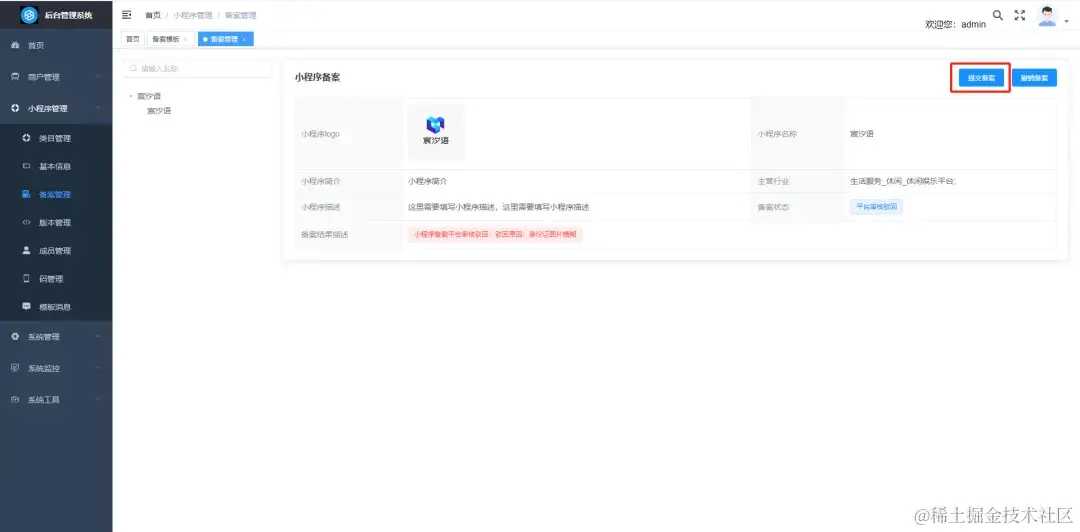The width and height of the screenshot is (1080, 532).
Task: Click the 请输入名称 search field
Action: pos(198,69)
